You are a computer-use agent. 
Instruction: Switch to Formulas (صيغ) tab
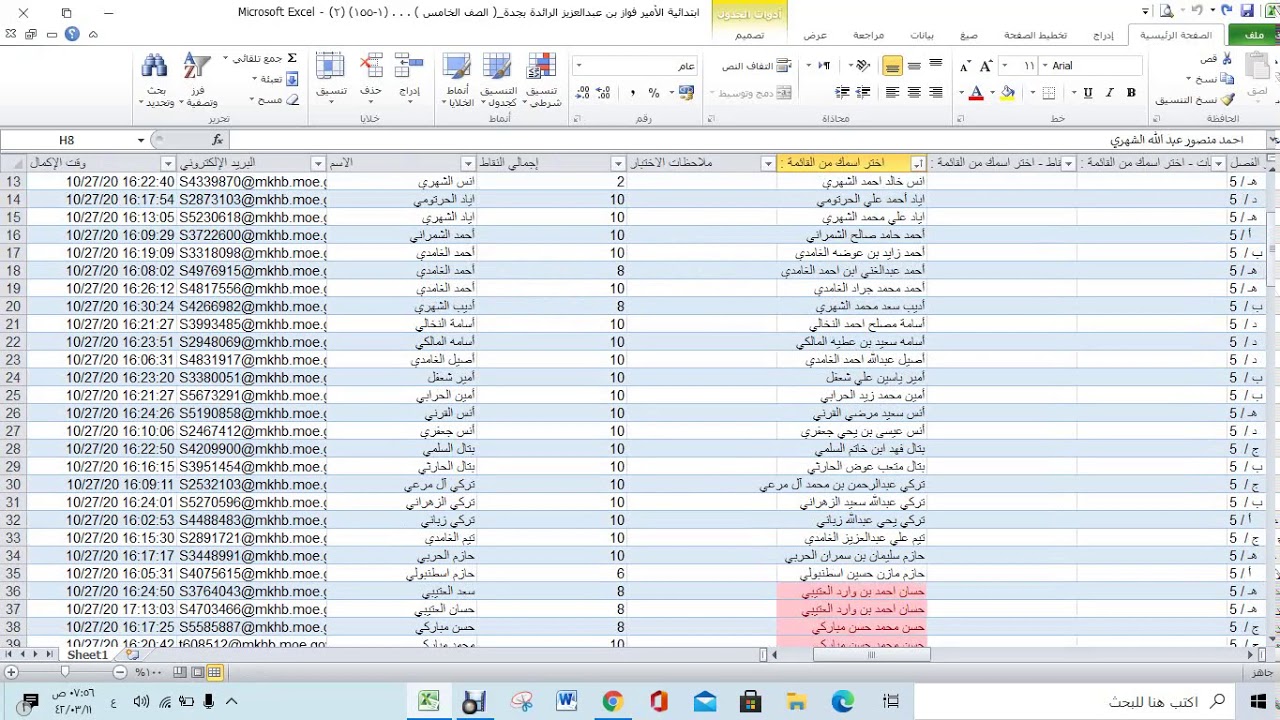(x=968, y=35)
